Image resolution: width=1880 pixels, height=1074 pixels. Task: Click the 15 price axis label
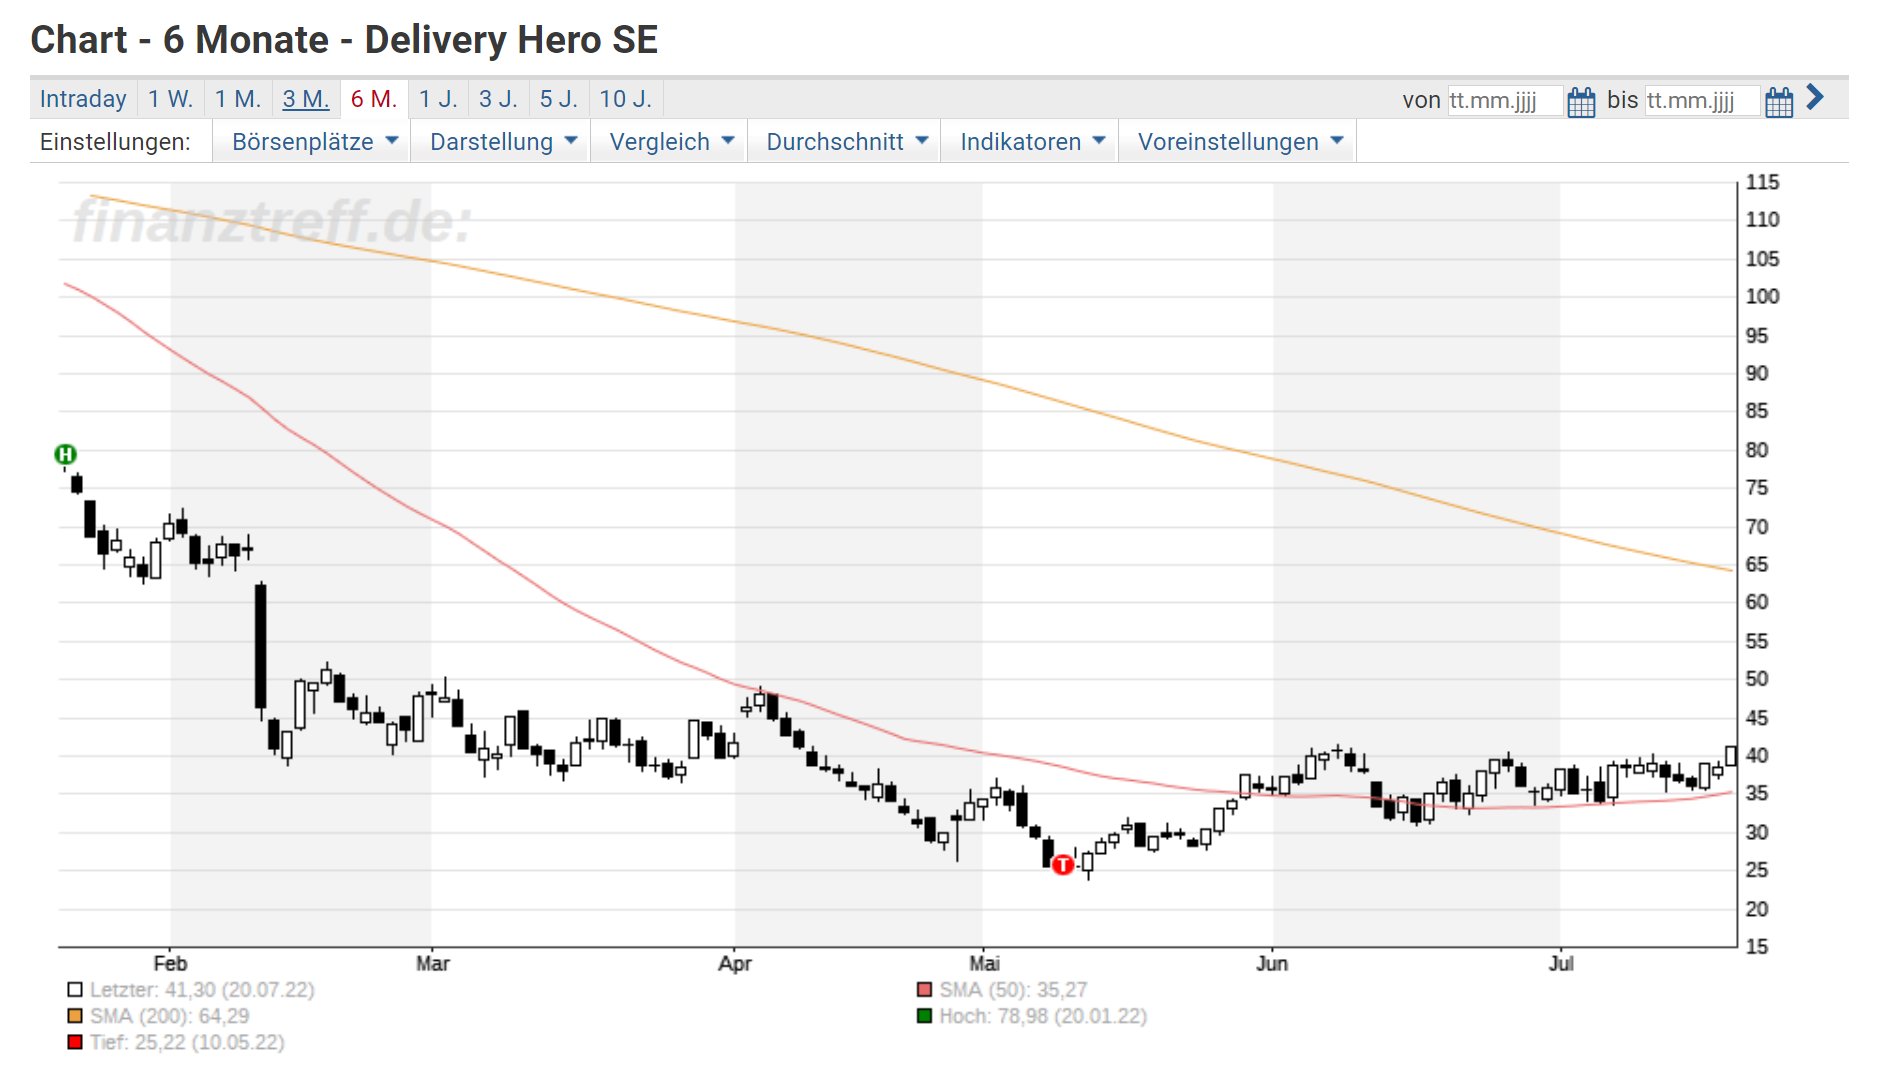(x=1757, y=946)
